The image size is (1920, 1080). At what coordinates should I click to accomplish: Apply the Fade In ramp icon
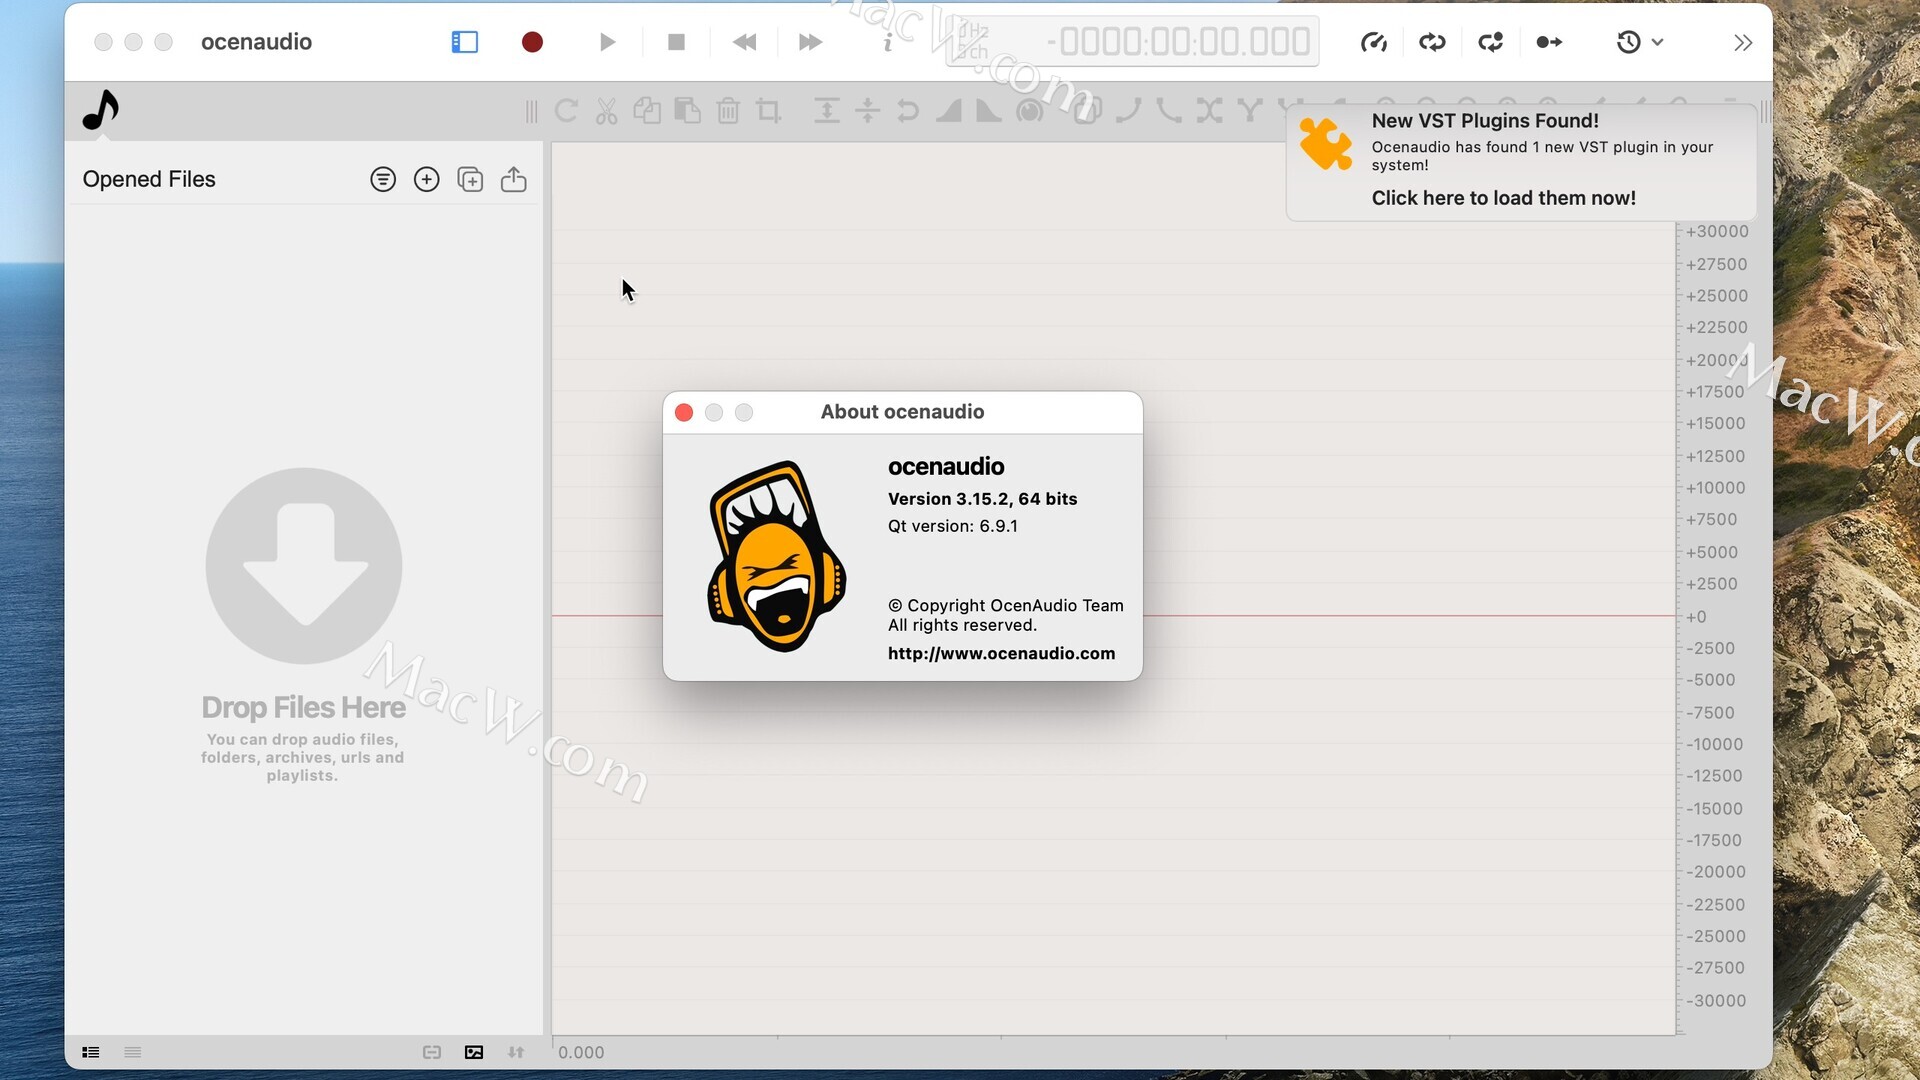pos(948,111)
